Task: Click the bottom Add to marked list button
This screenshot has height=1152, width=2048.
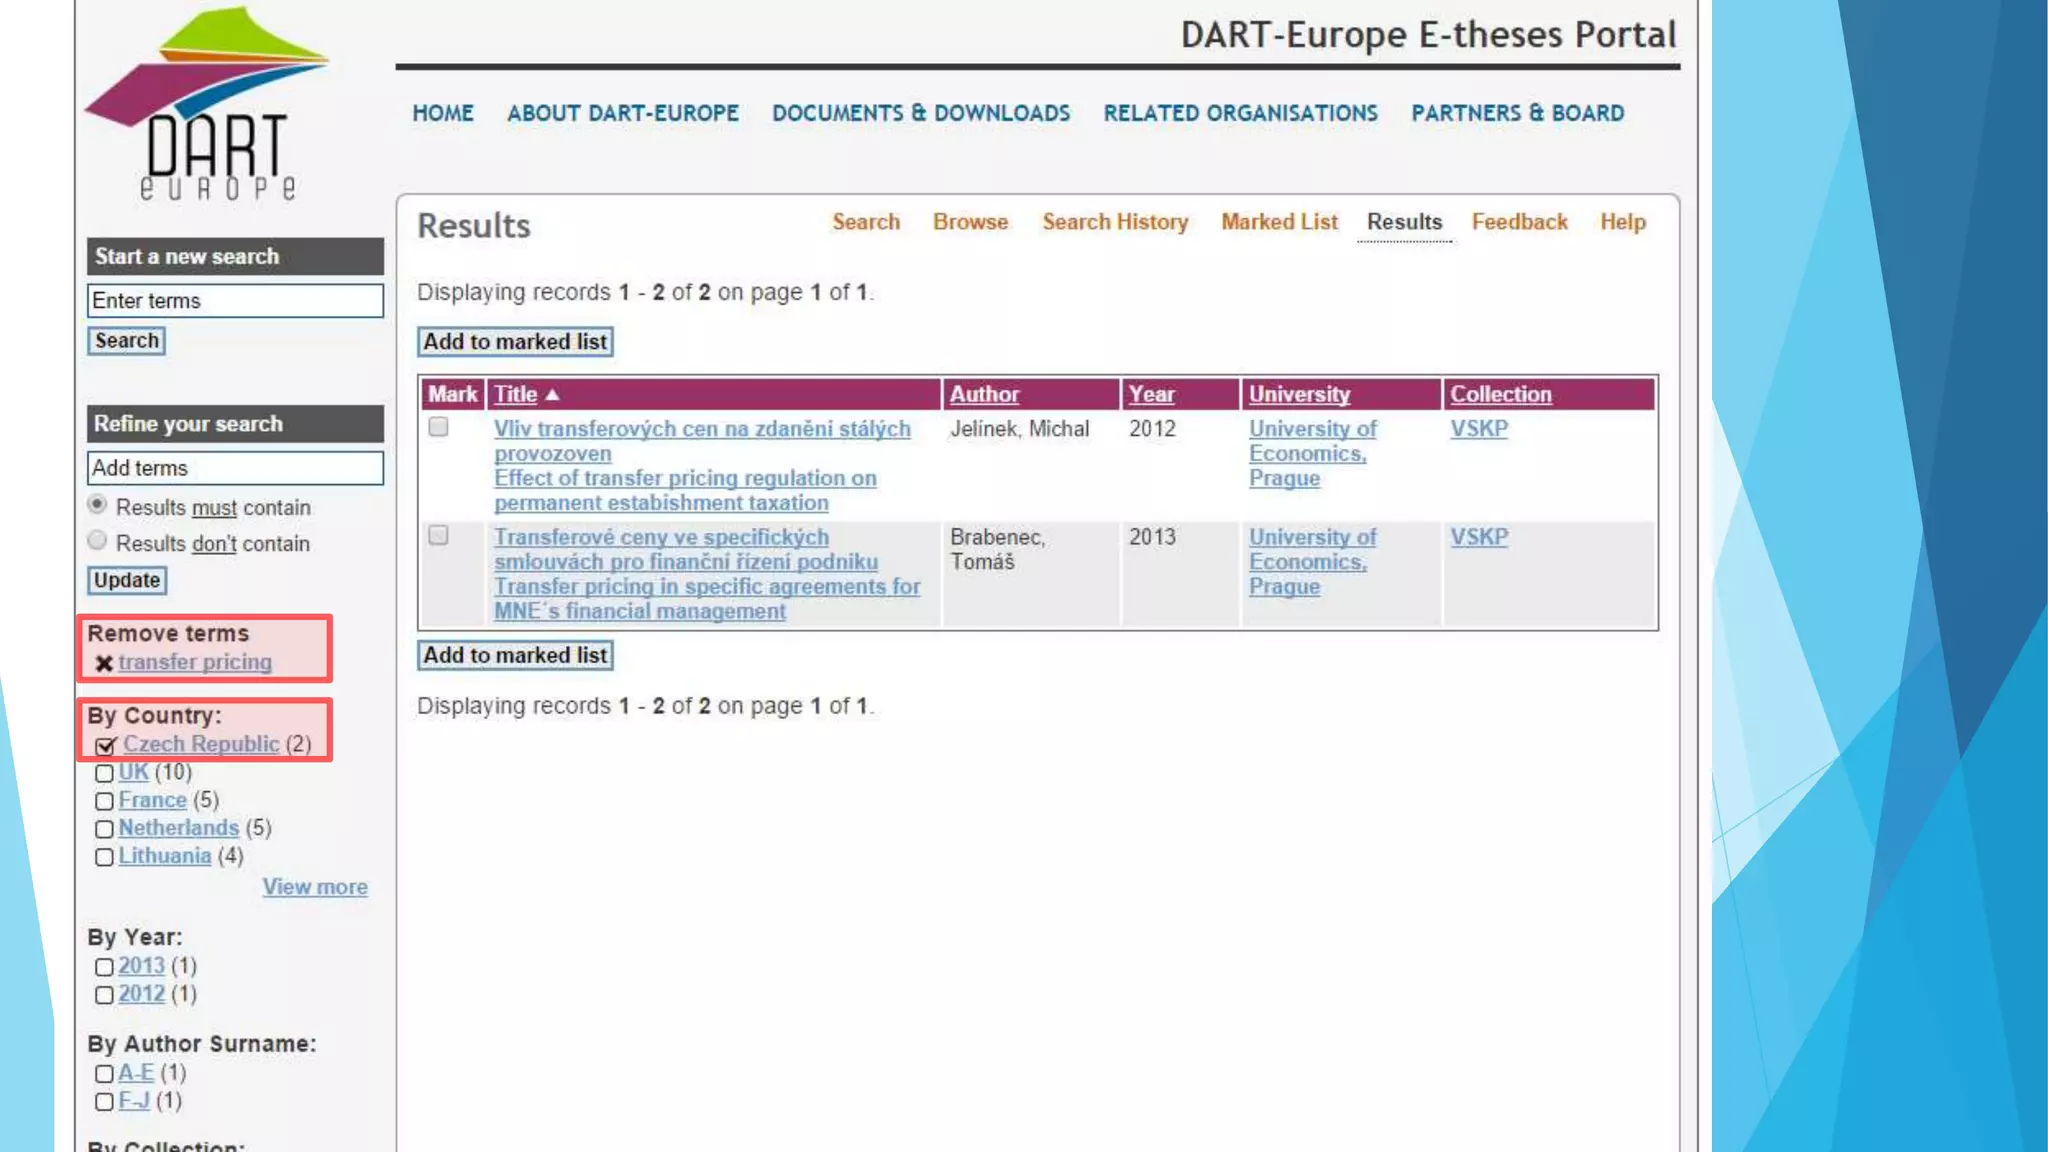Action: click(515, 656)
